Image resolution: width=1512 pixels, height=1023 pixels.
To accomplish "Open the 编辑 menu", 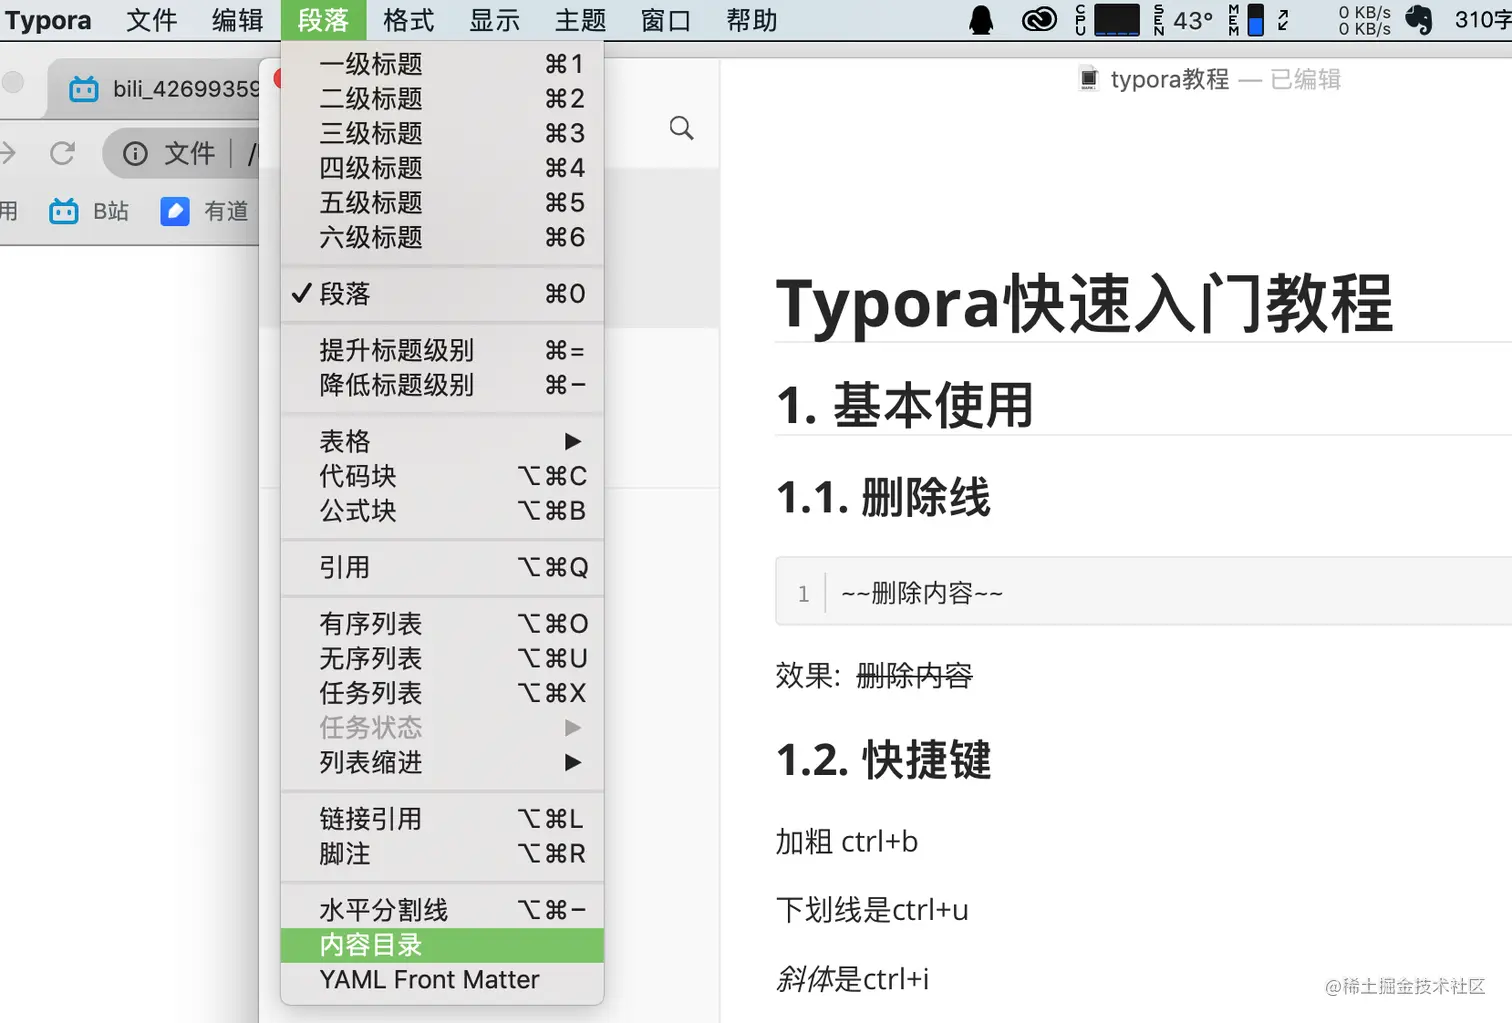I will click(238, 20).
